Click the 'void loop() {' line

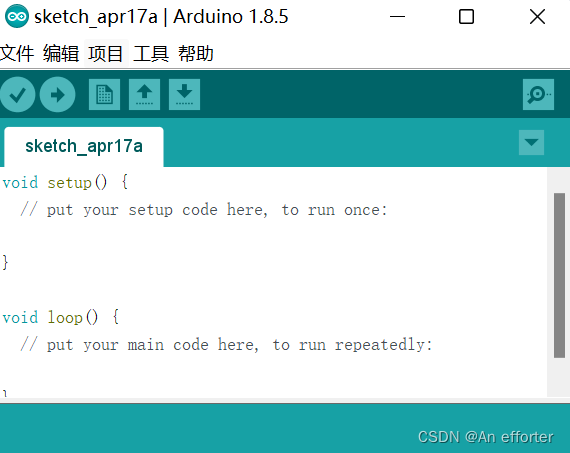coord(61,317)
